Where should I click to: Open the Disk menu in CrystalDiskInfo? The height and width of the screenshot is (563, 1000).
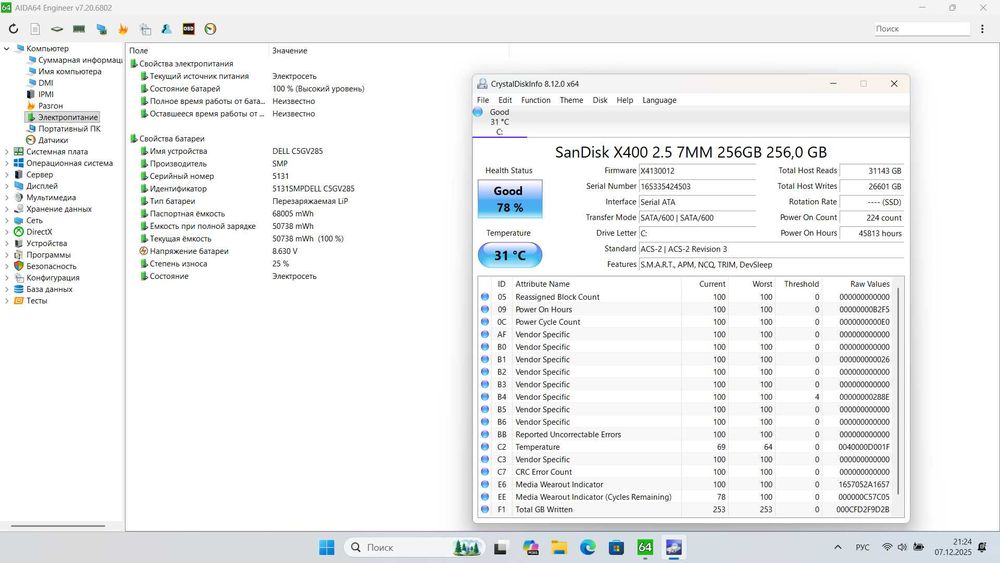point(600,100)
